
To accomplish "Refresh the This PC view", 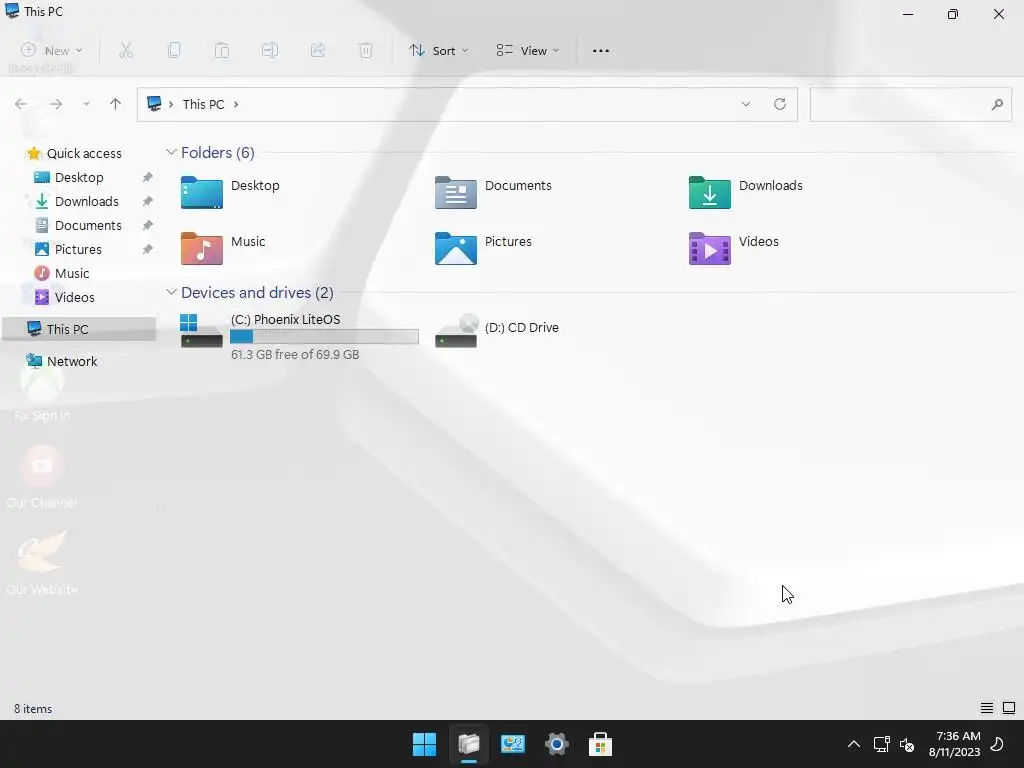I will (x=780, y=104).
